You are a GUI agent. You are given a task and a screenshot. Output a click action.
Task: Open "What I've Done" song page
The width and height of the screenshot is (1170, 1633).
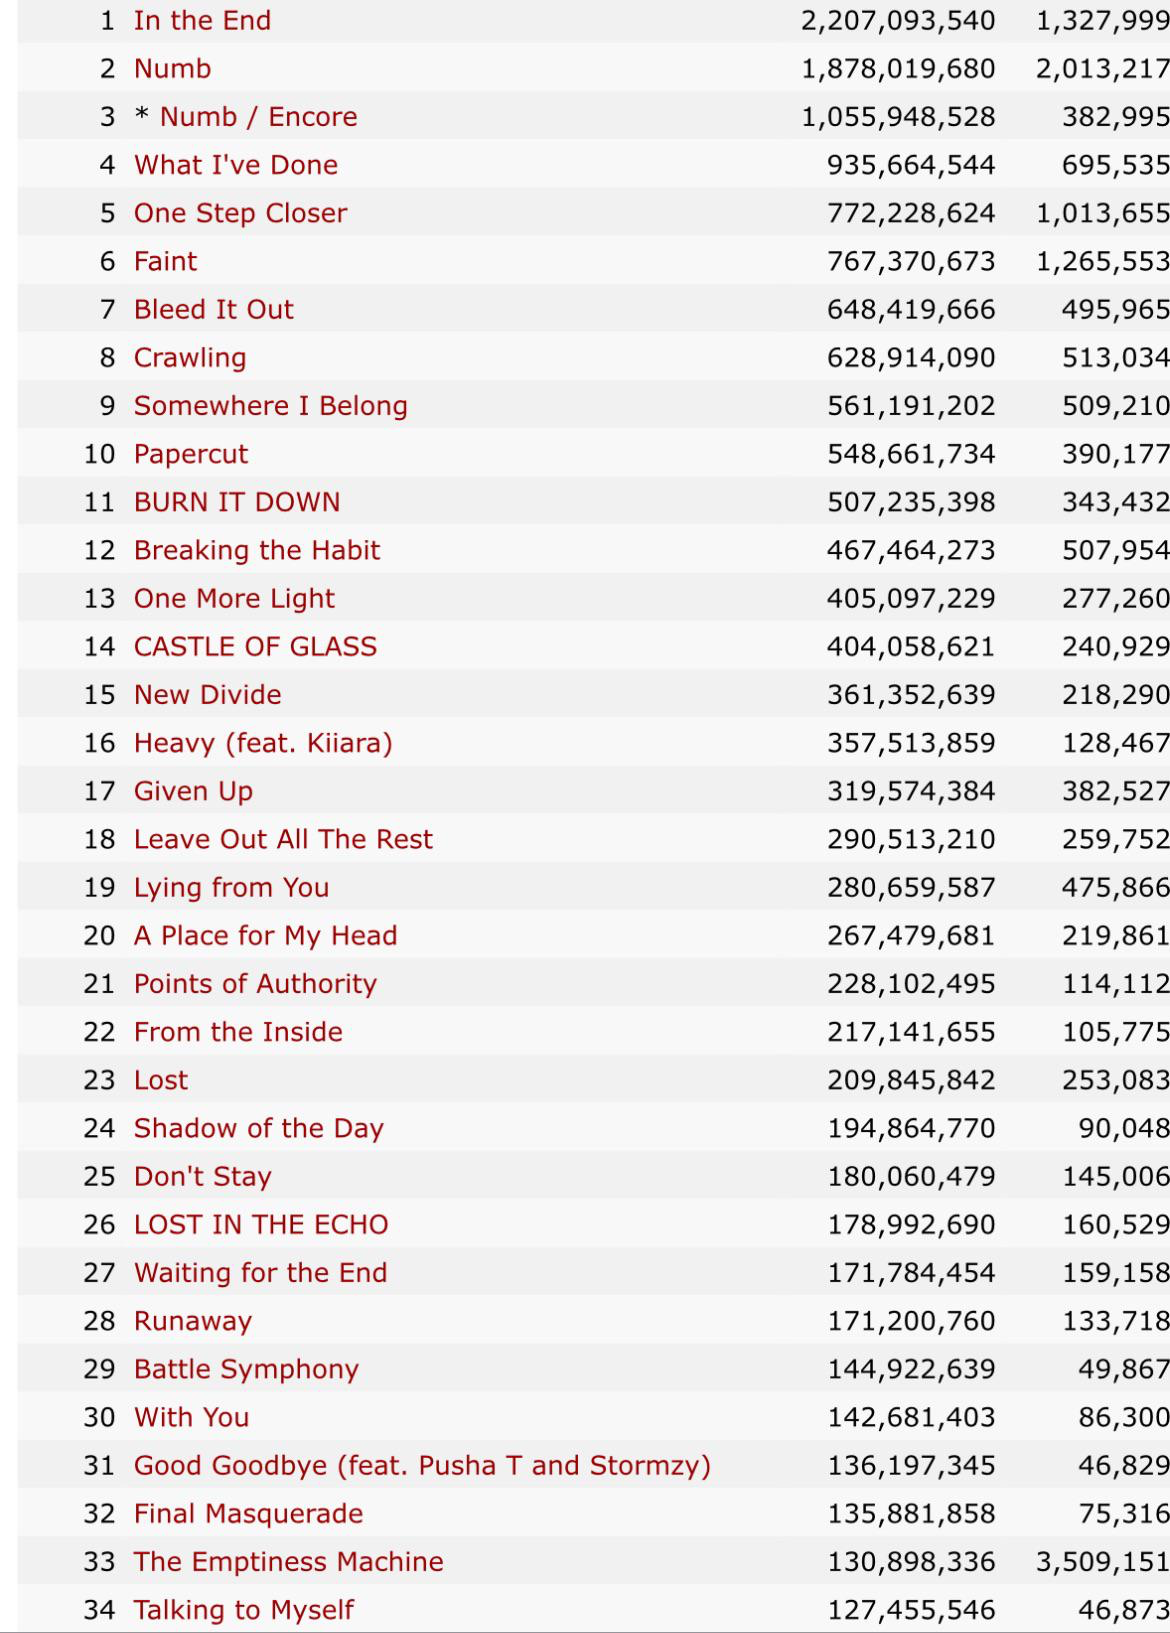coord(236,165)
